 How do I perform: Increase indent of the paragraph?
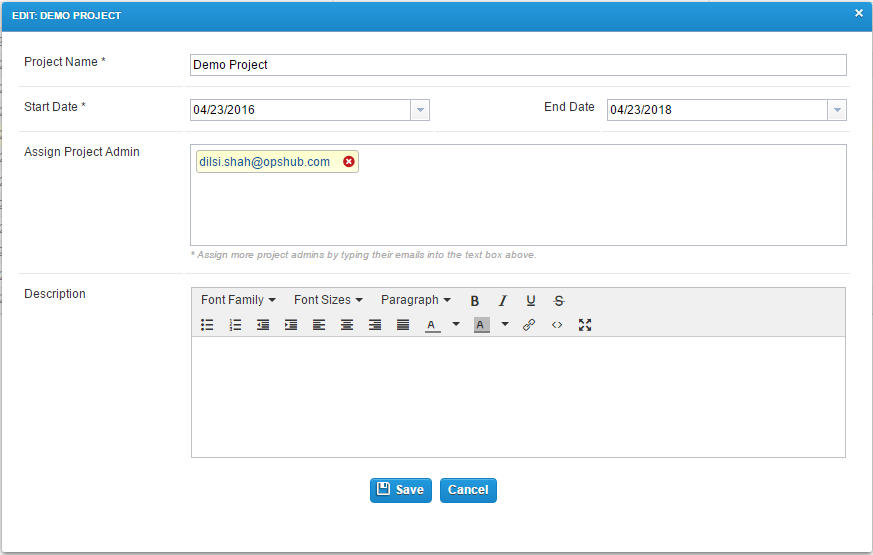click(x=291, y=325)
